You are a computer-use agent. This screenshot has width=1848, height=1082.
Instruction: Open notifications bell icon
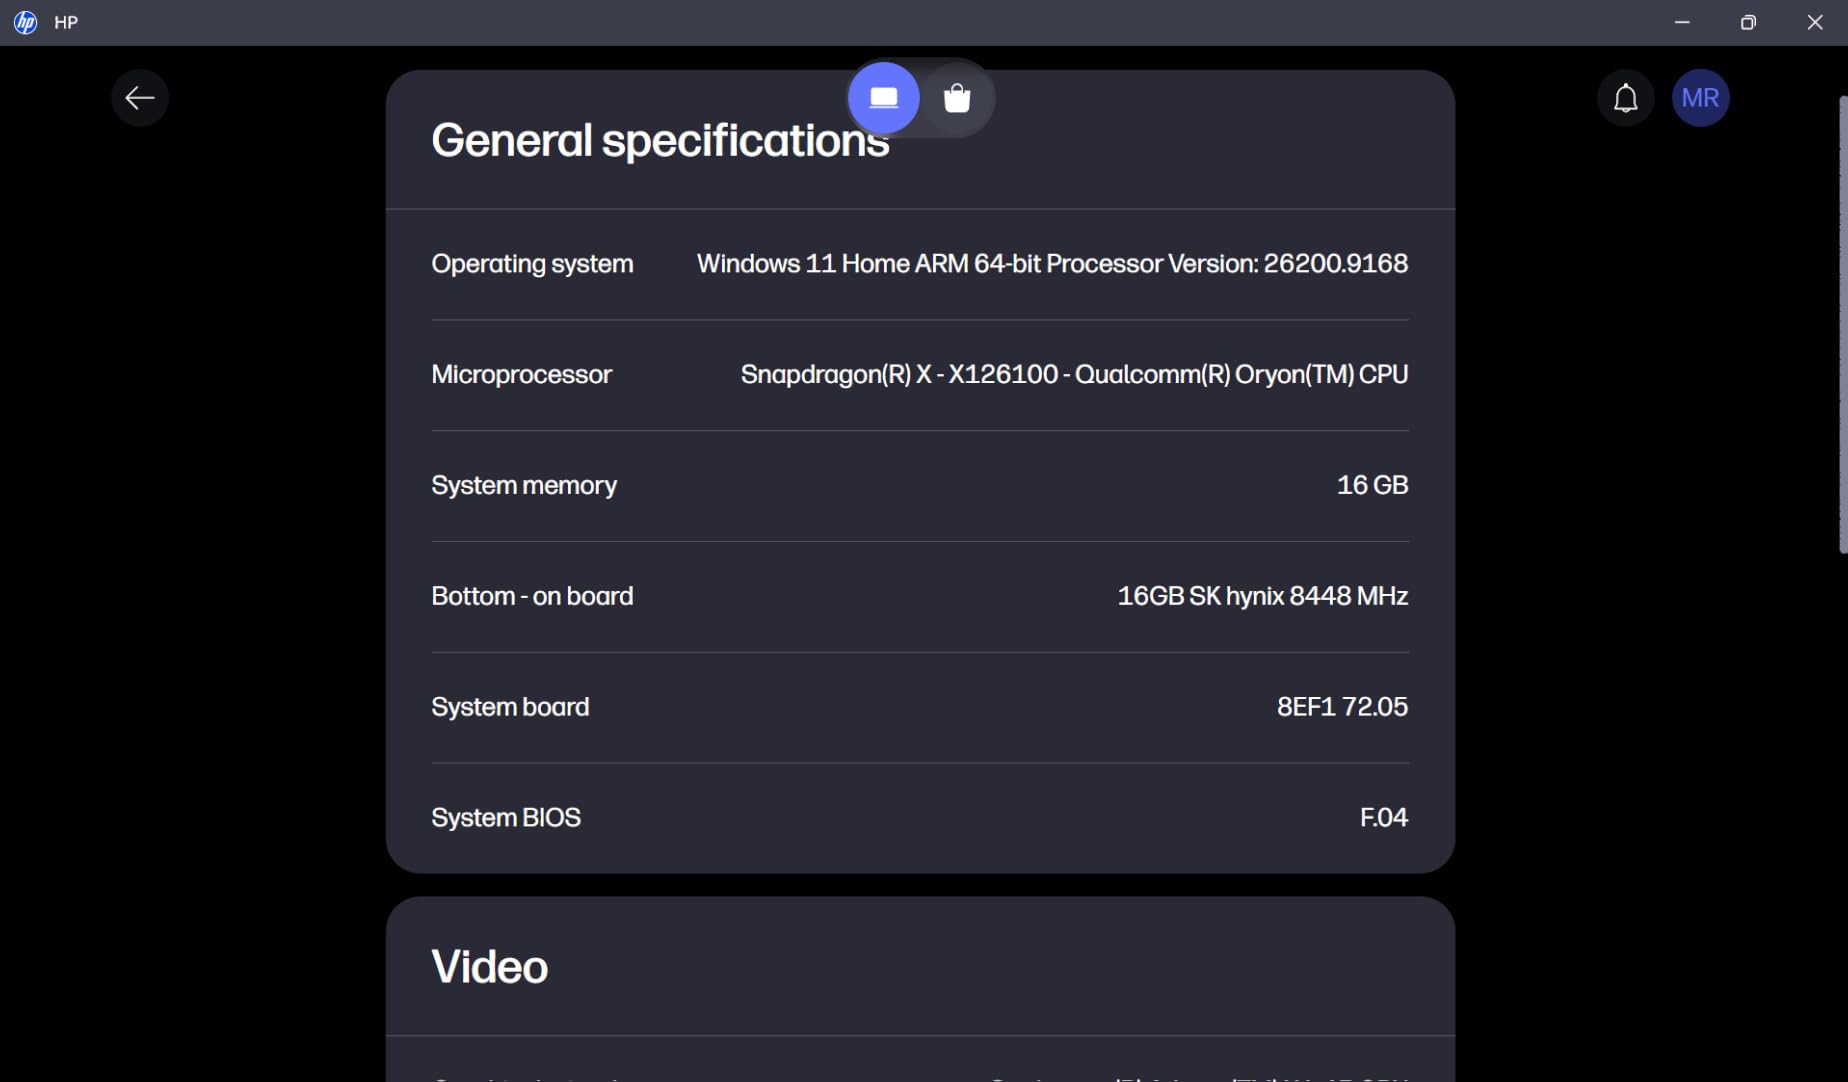[1626, 98]
